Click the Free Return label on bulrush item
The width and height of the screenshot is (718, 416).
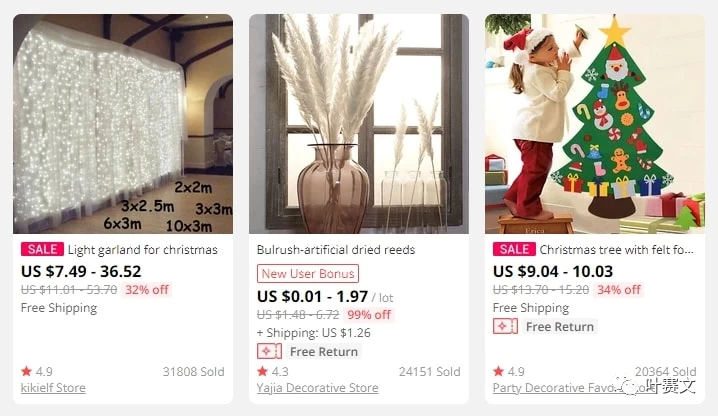pyautogui.click(x=324, y=351)
